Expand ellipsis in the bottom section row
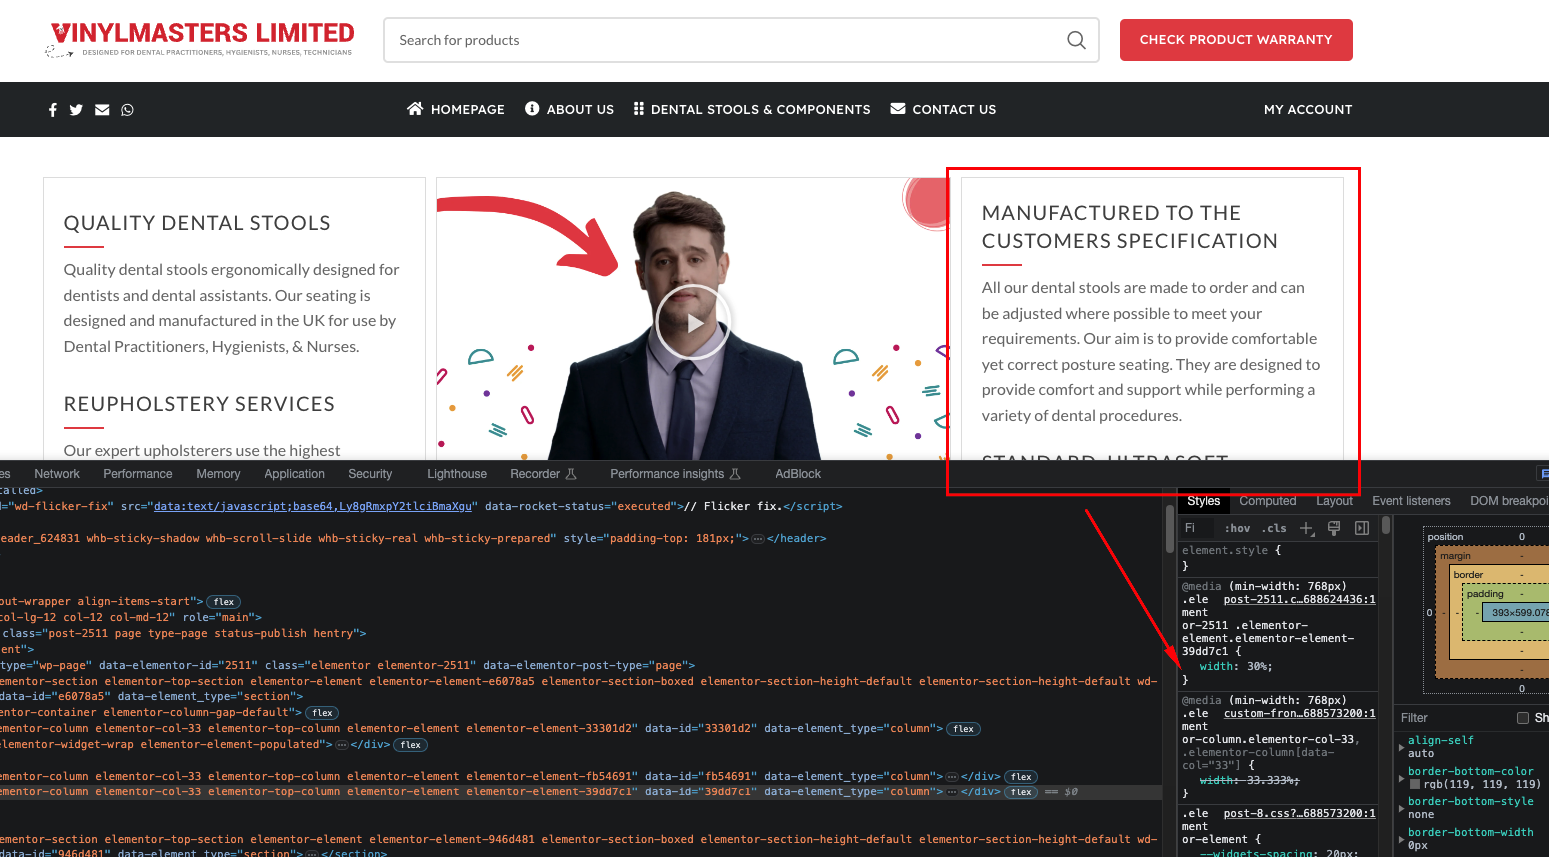 [x=312, y=853]
